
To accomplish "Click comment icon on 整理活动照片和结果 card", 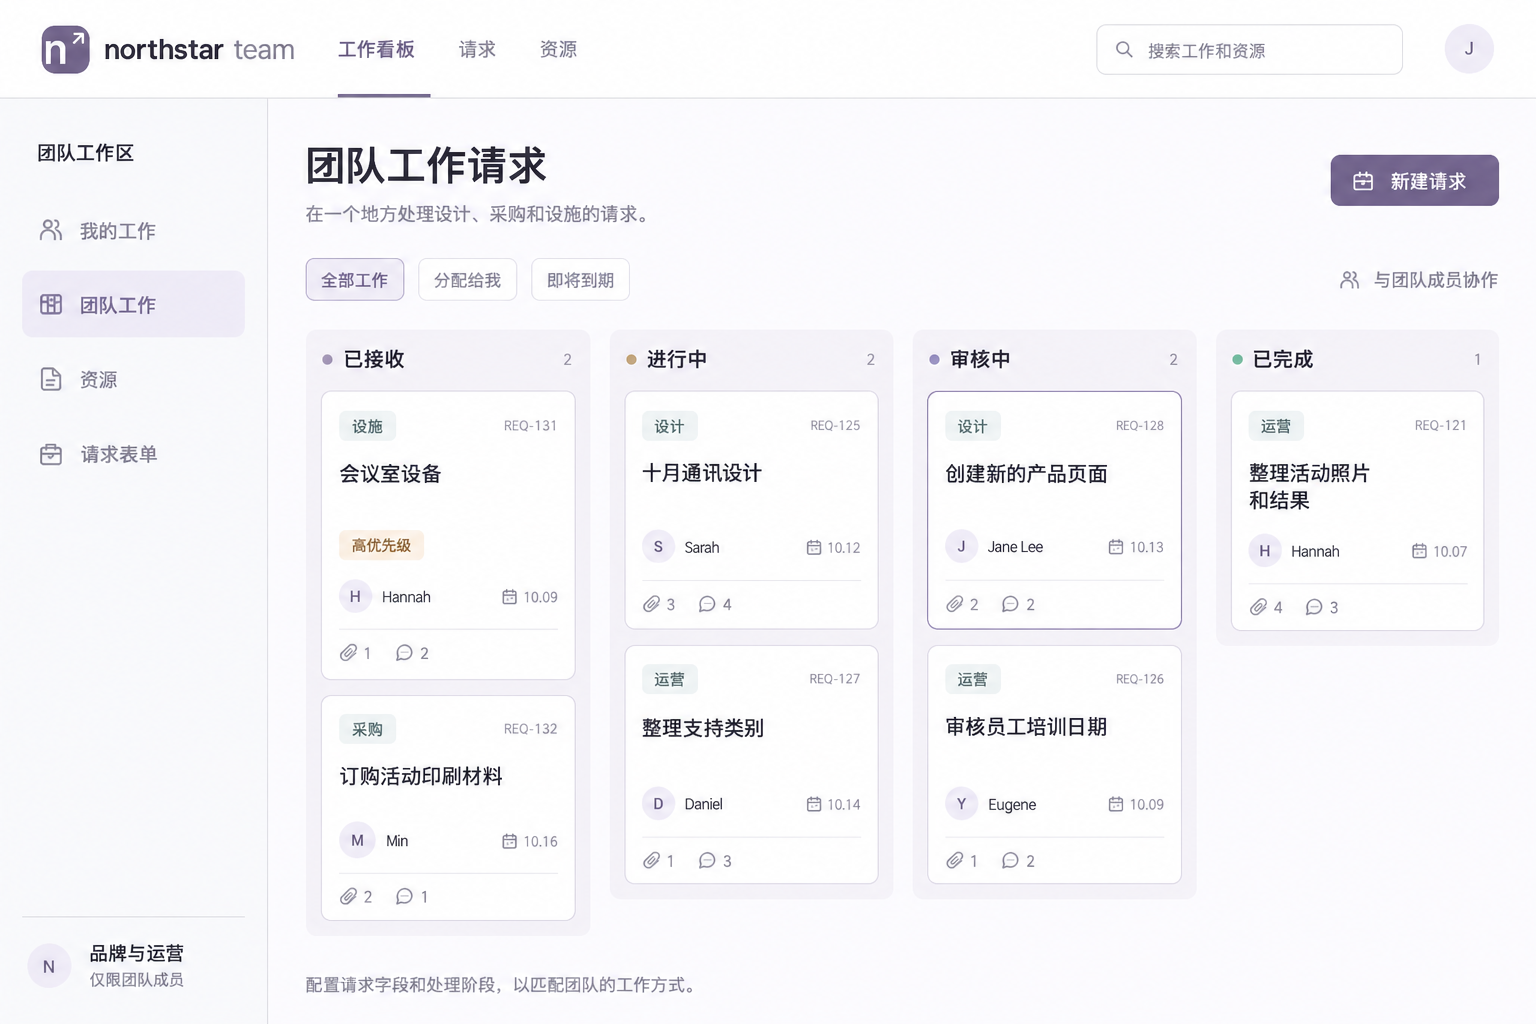I will point(1314,607).
